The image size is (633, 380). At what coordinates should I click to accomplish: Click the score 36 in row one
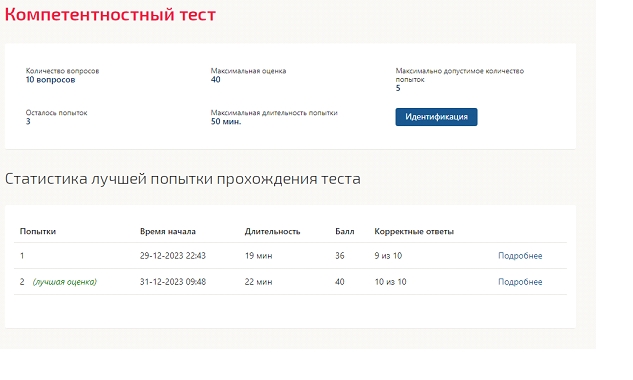pyautogui.click(x=340, y=256)
